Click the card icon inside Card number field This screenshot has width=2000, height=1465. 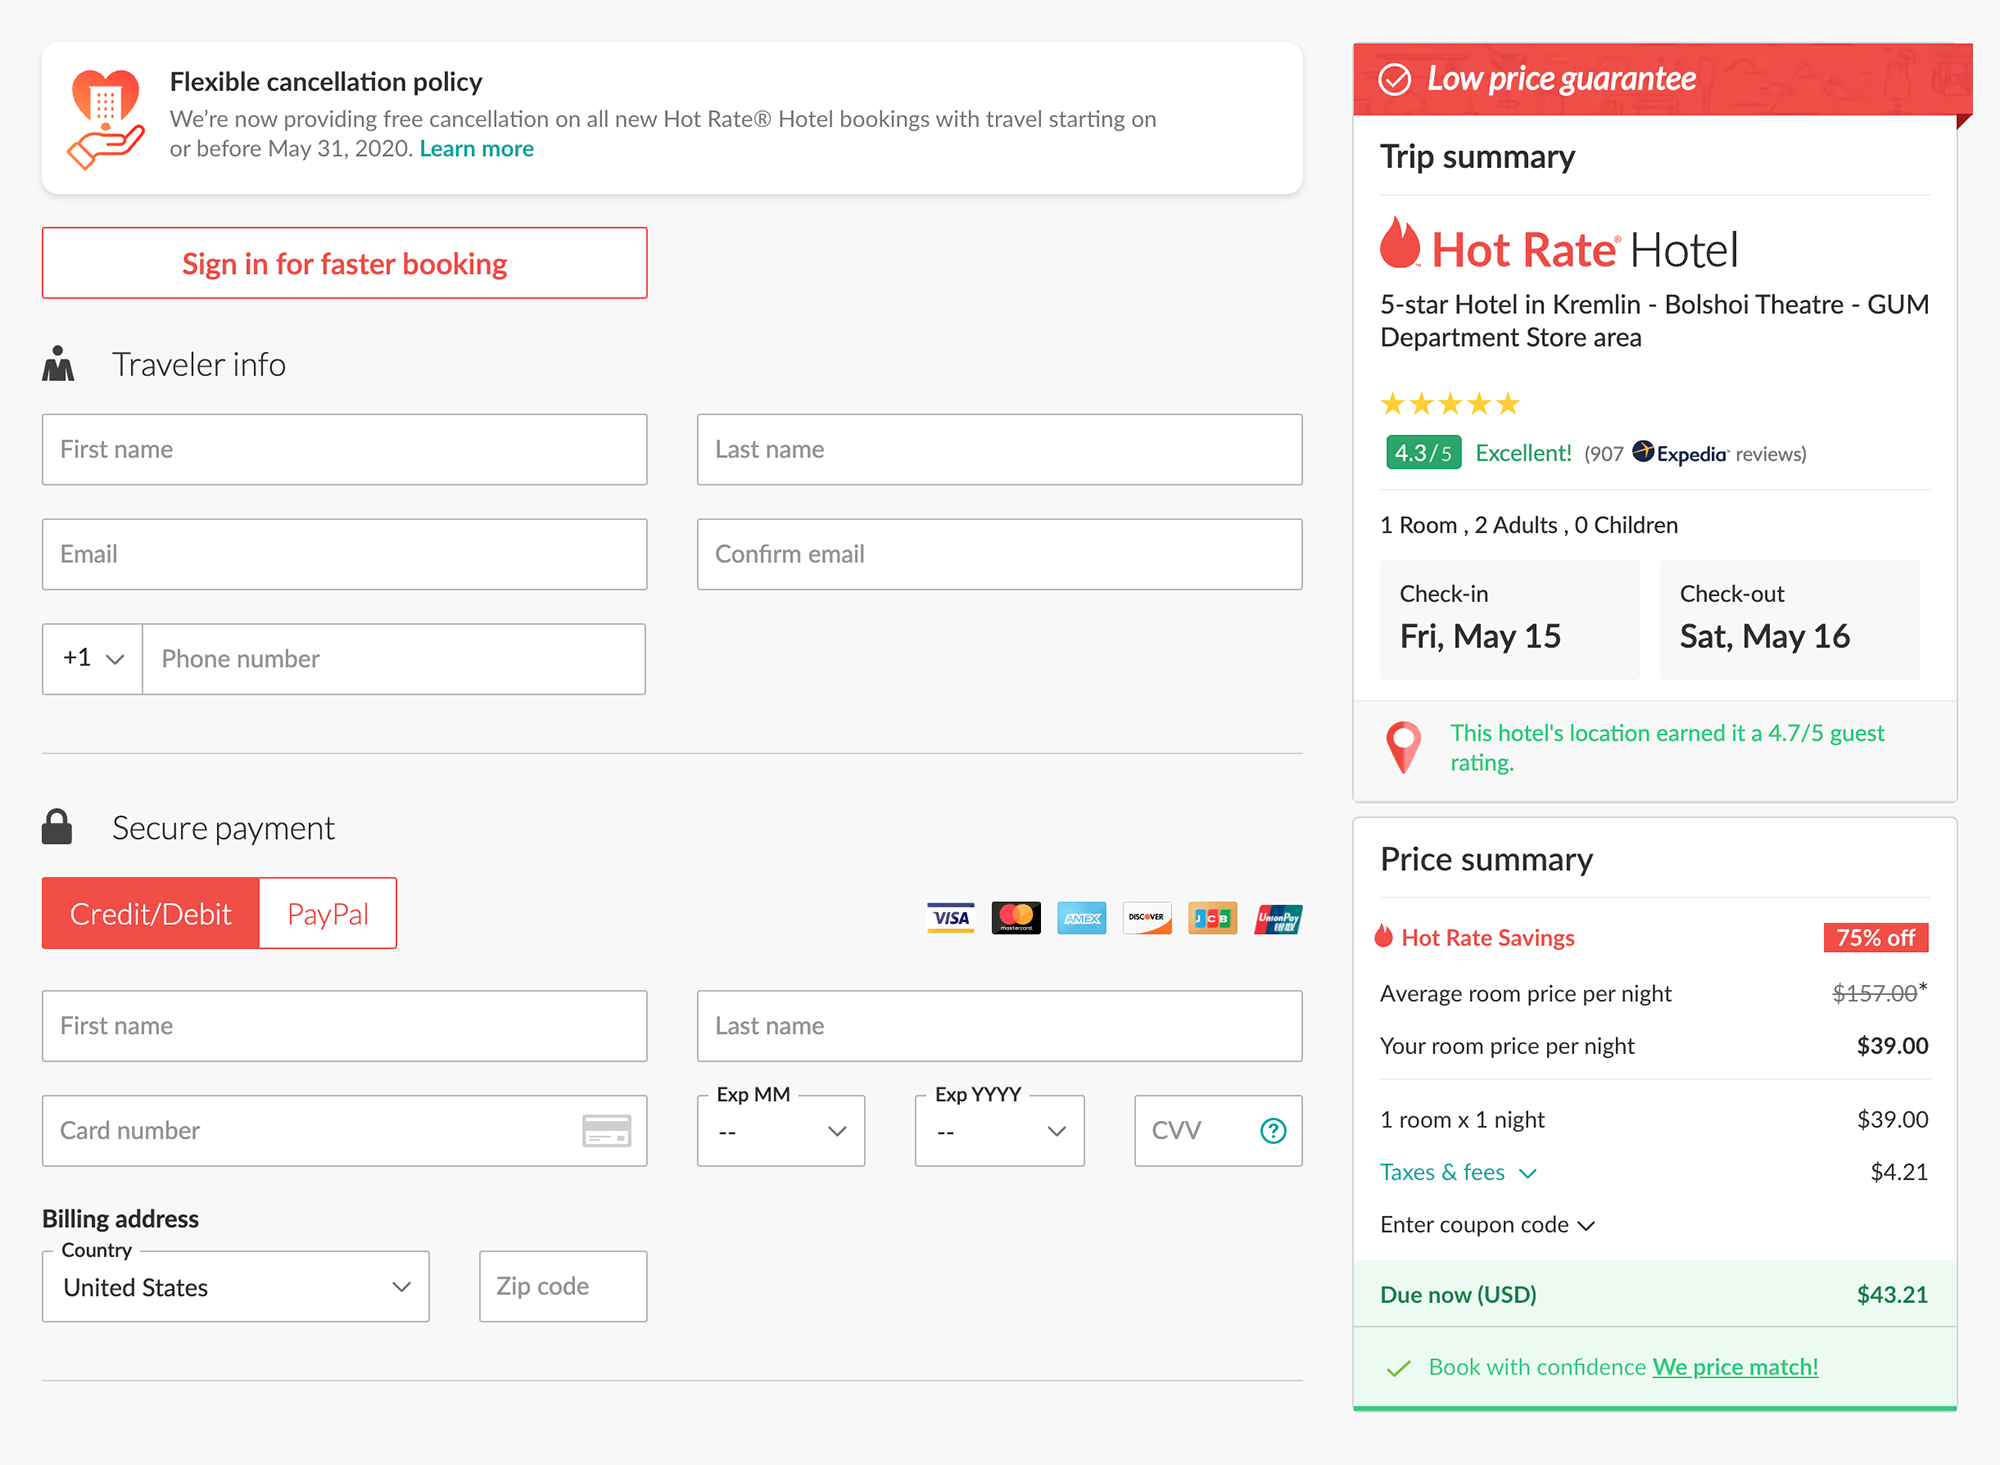click(606, 1131)
